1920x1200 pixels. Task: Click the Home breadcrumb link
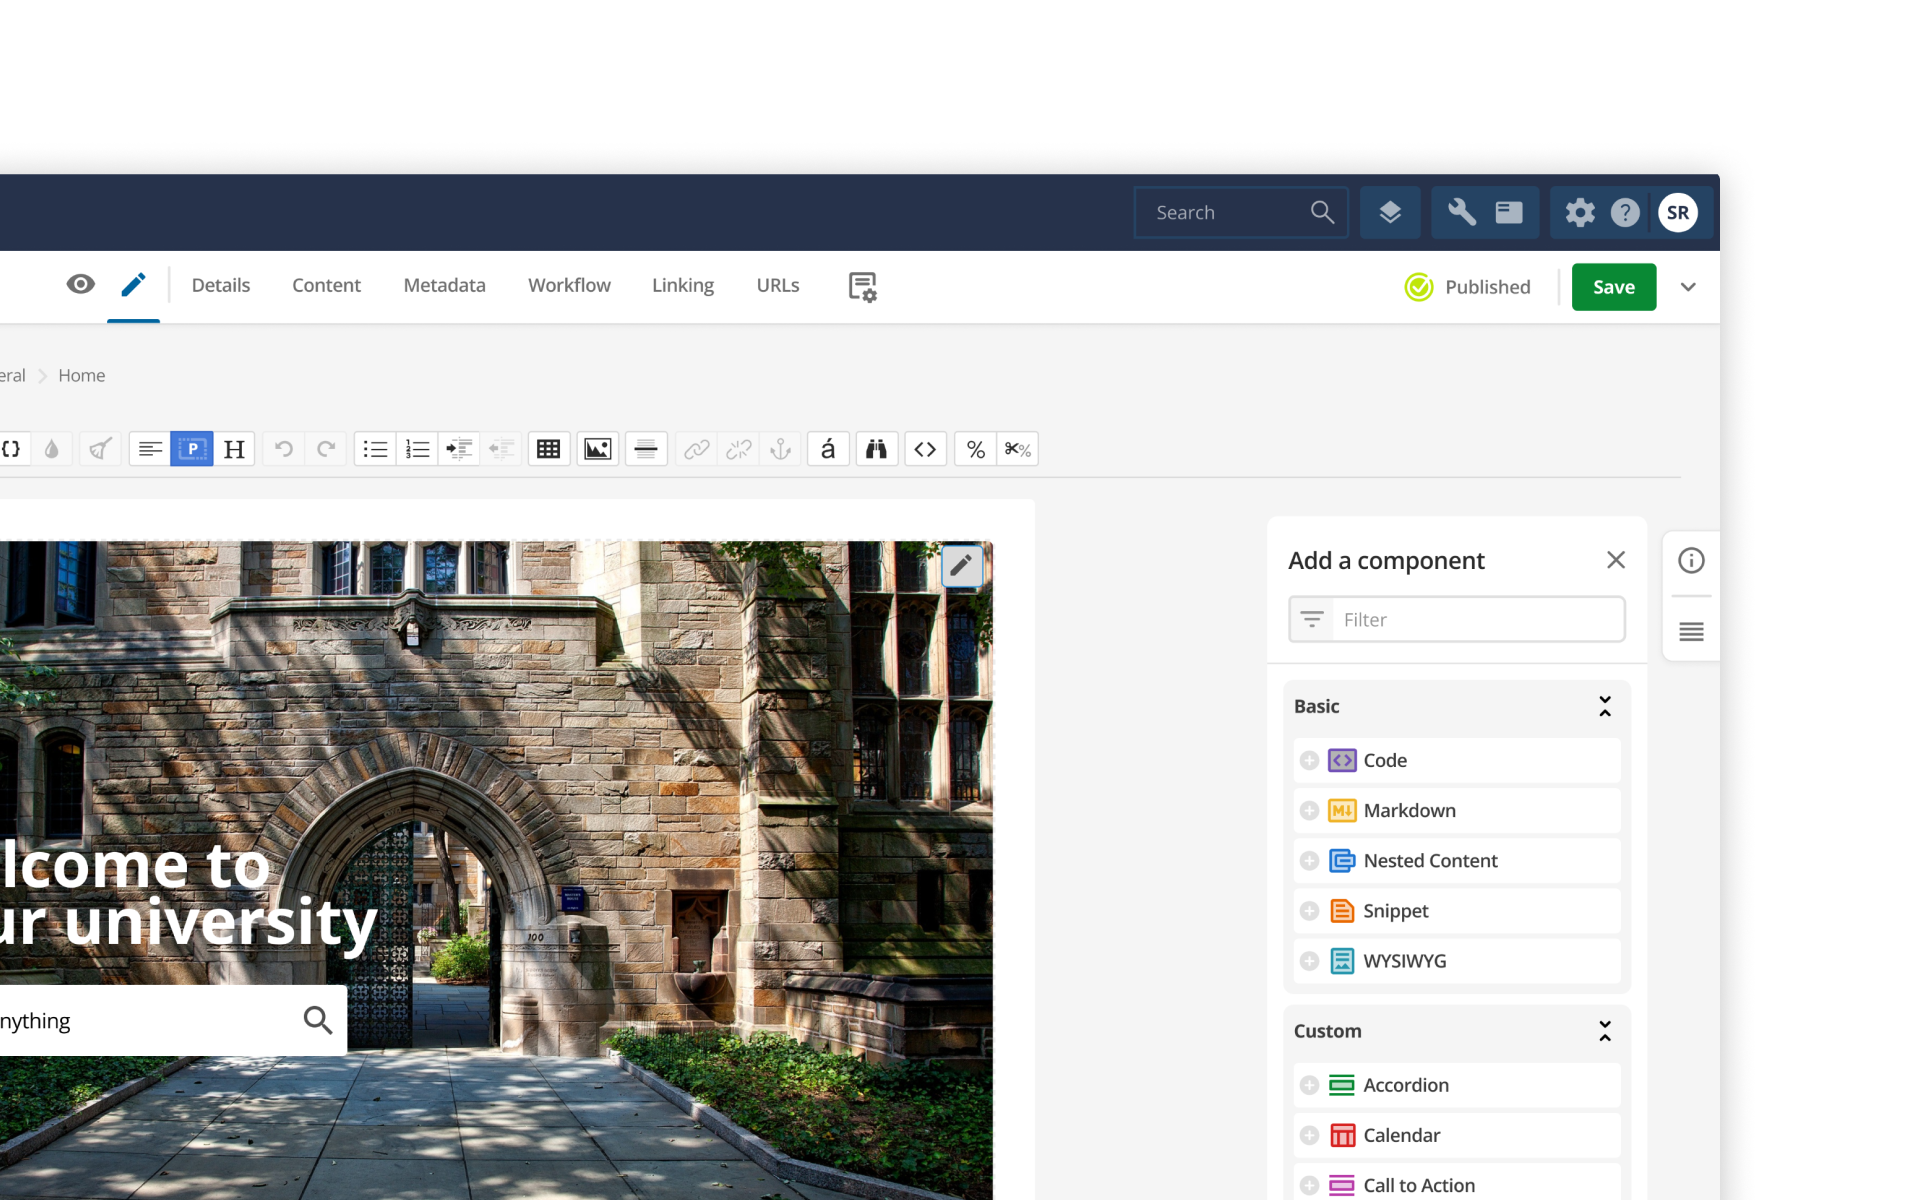81,375
